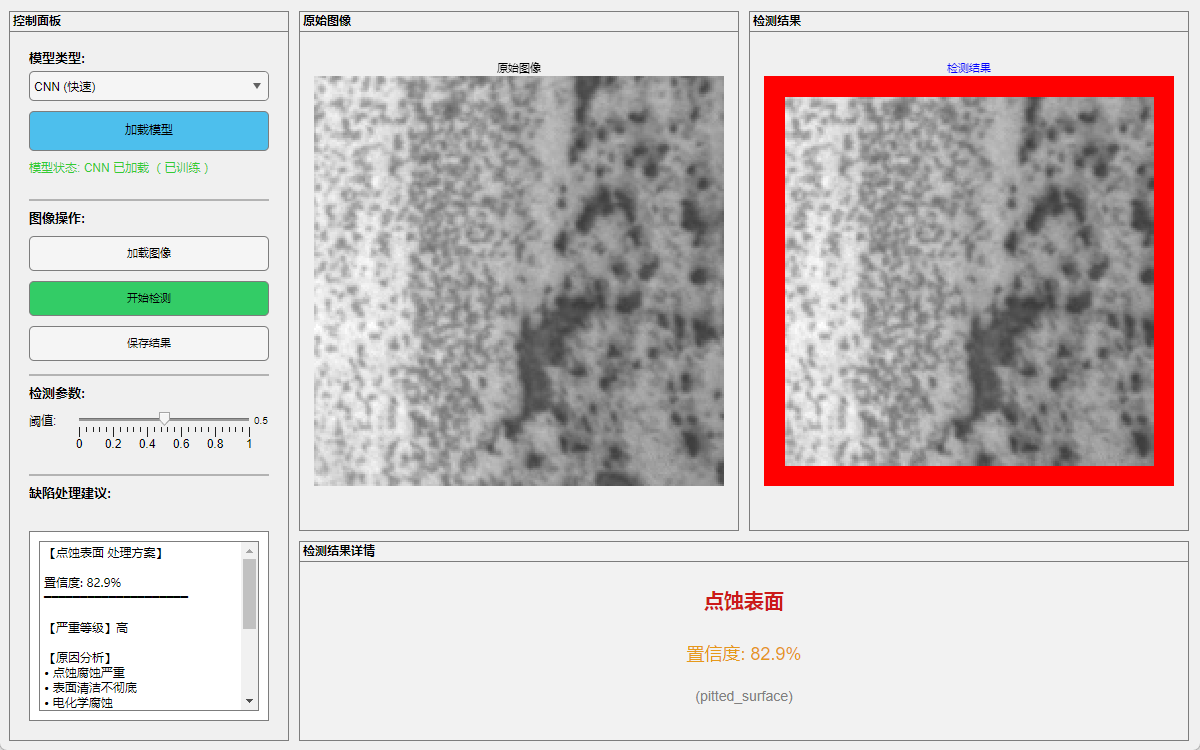Click the scrollbar thumb in the suggestions box
1200x750 pixels.
point(250,593)
